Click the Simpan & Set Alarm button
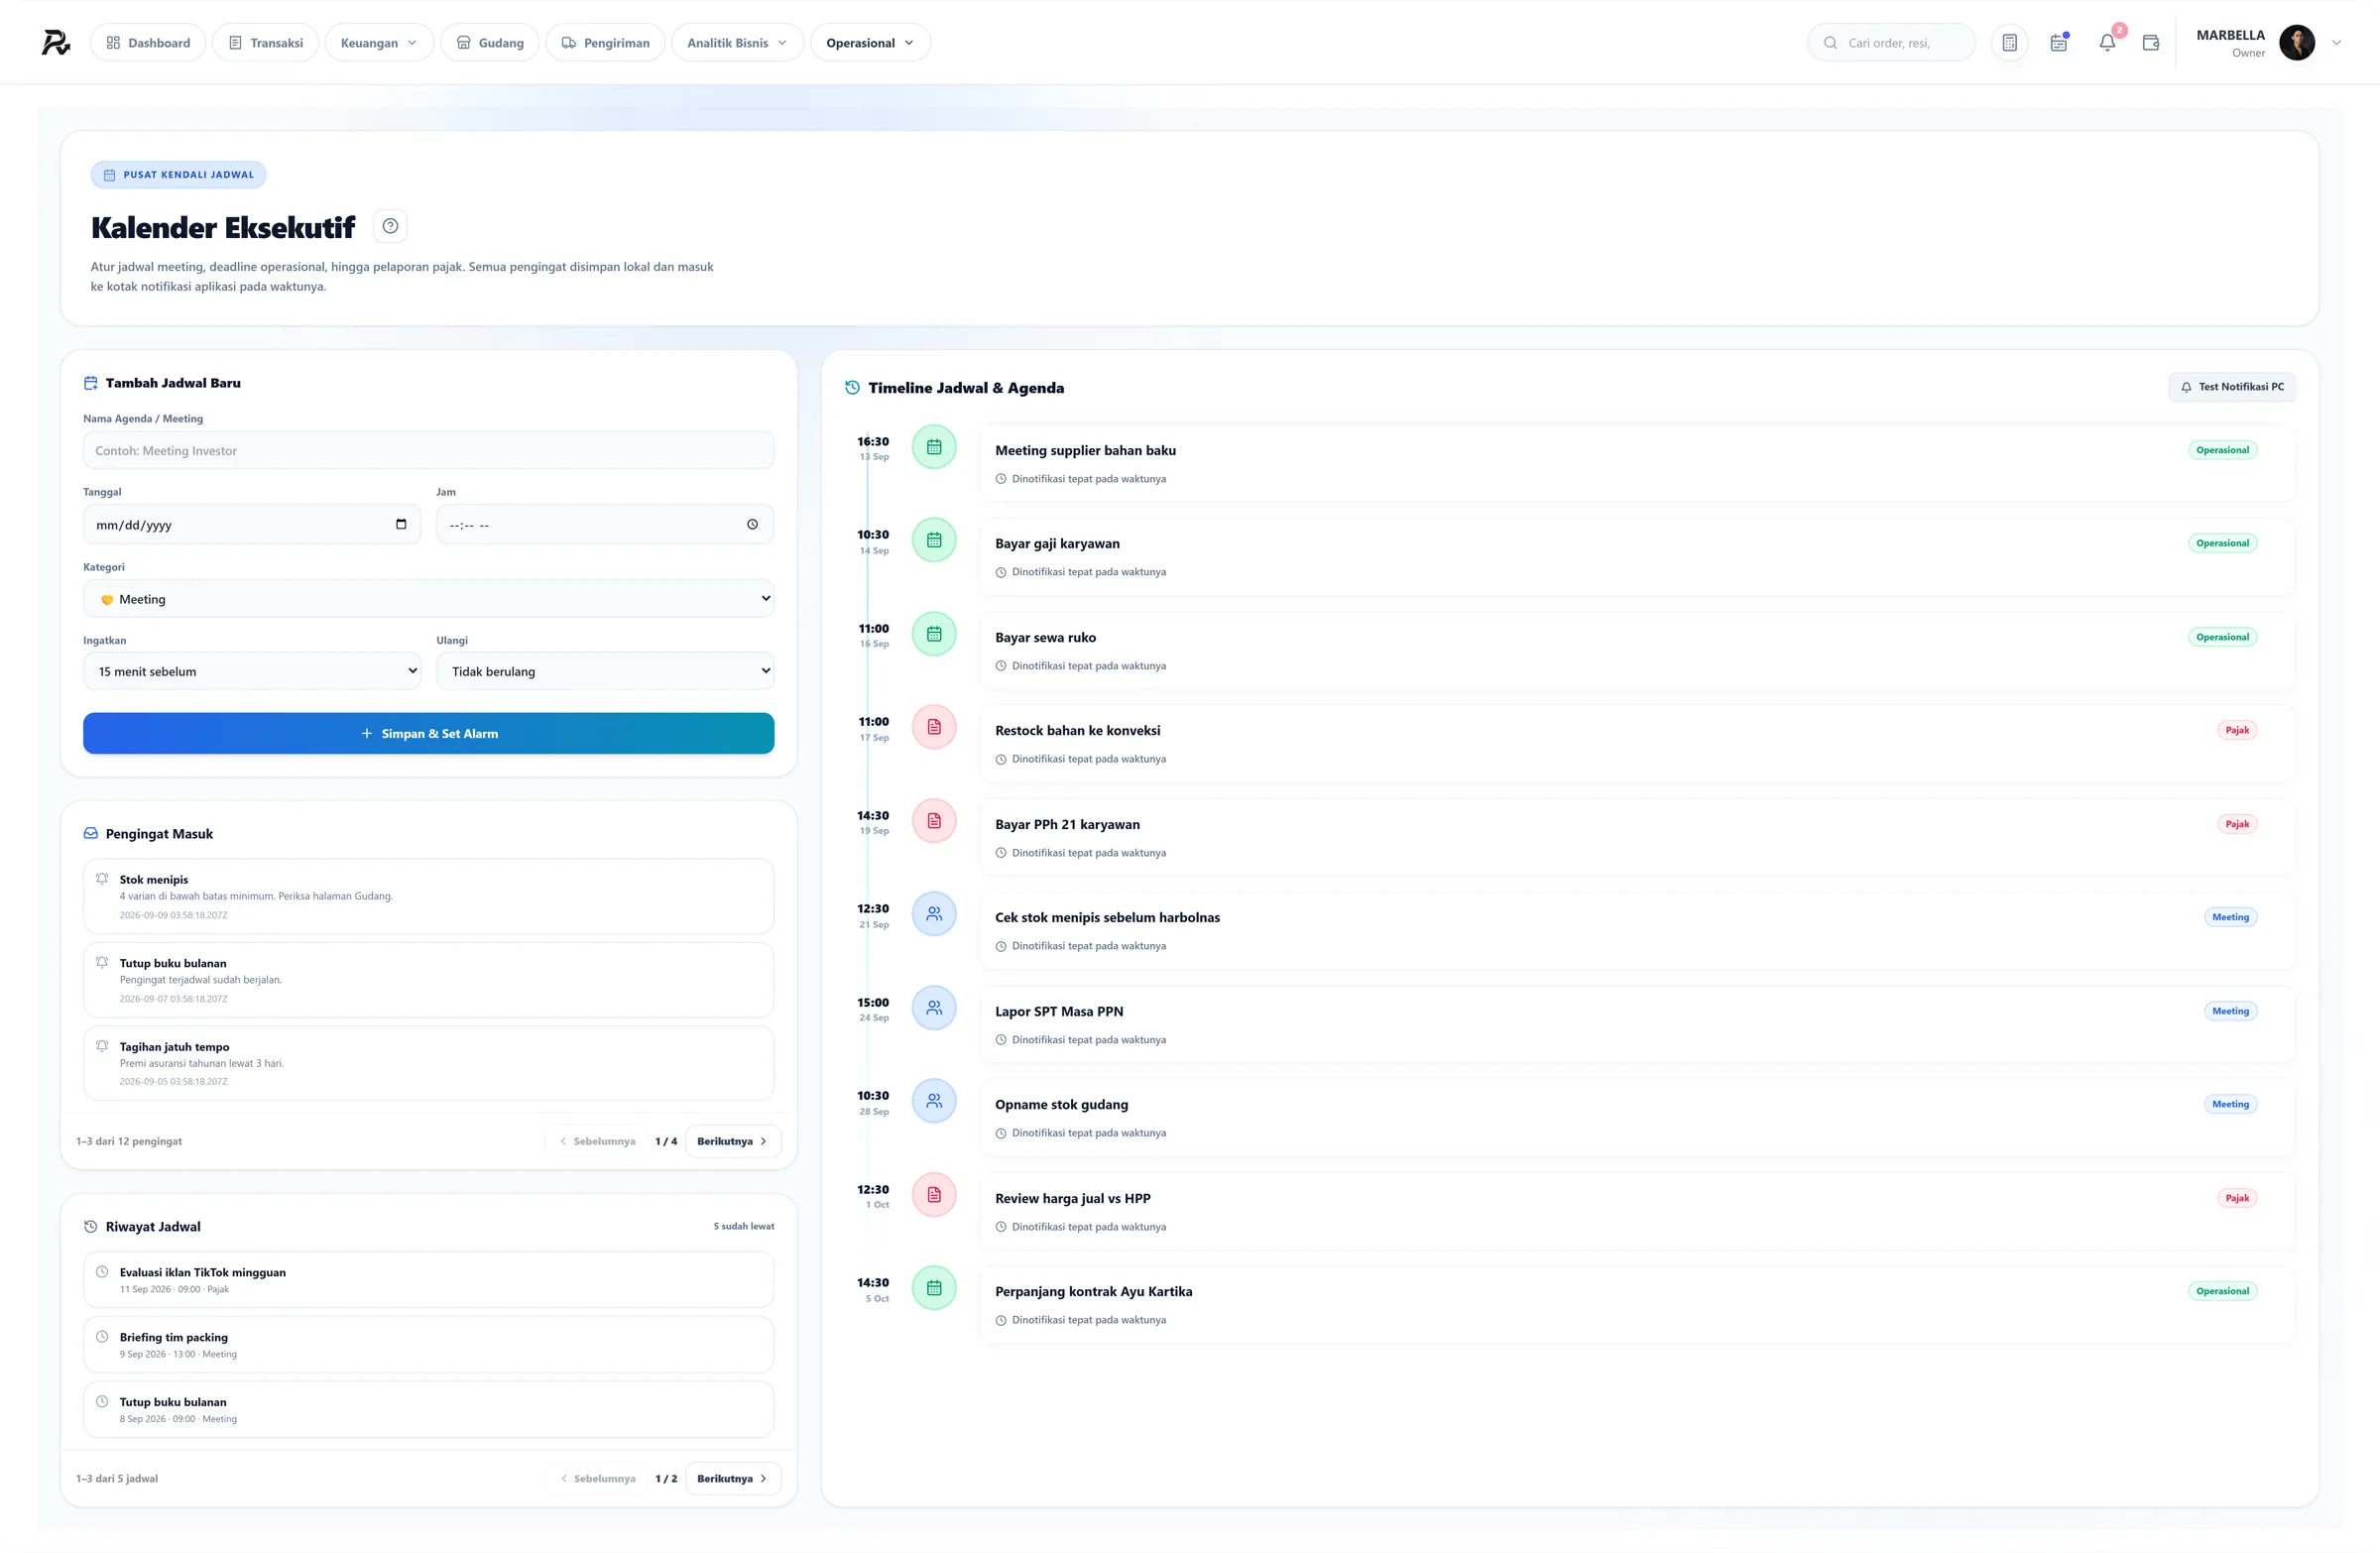The image size is (2380, 1553). coord(428,733)
